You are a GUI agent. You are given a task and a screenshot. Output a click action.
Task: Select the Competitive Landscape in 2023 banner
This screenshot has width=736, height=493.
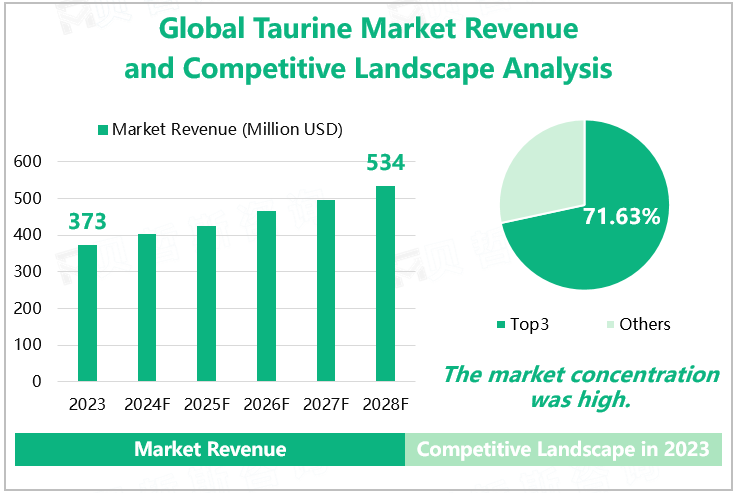point(562,449)
